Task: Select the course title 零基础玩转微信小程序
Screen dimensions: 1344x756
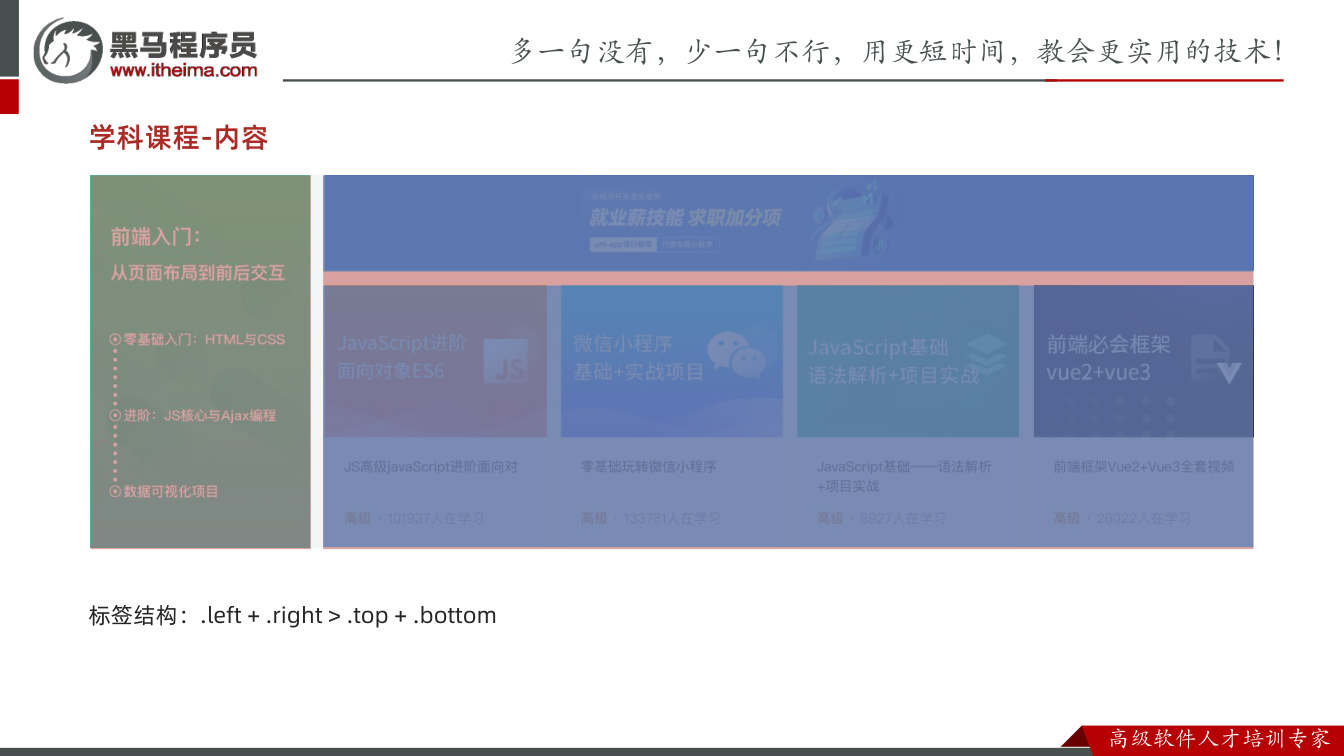Action: coord(649,467)
